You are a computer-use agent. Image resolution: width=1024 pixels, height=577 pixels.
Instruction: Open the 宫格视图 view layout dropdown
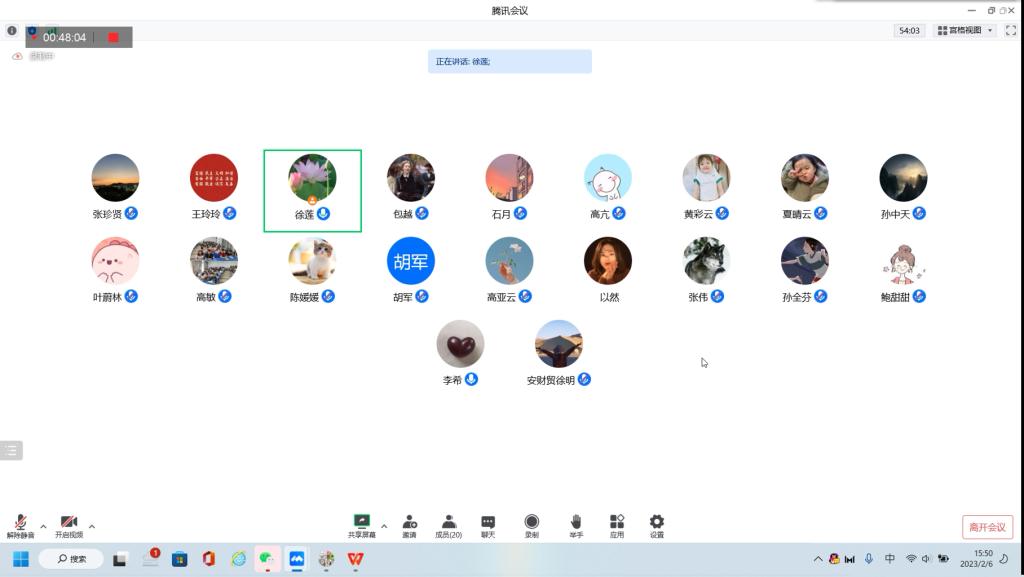point(964,31)
